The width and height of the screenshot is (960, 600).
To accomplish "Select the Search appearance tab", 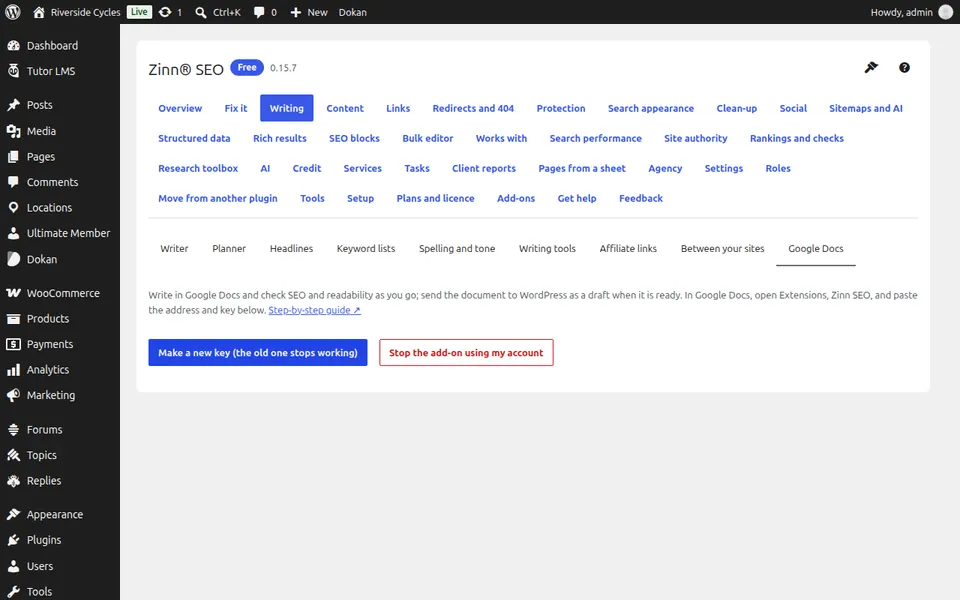I will click(x=651, y=108).
